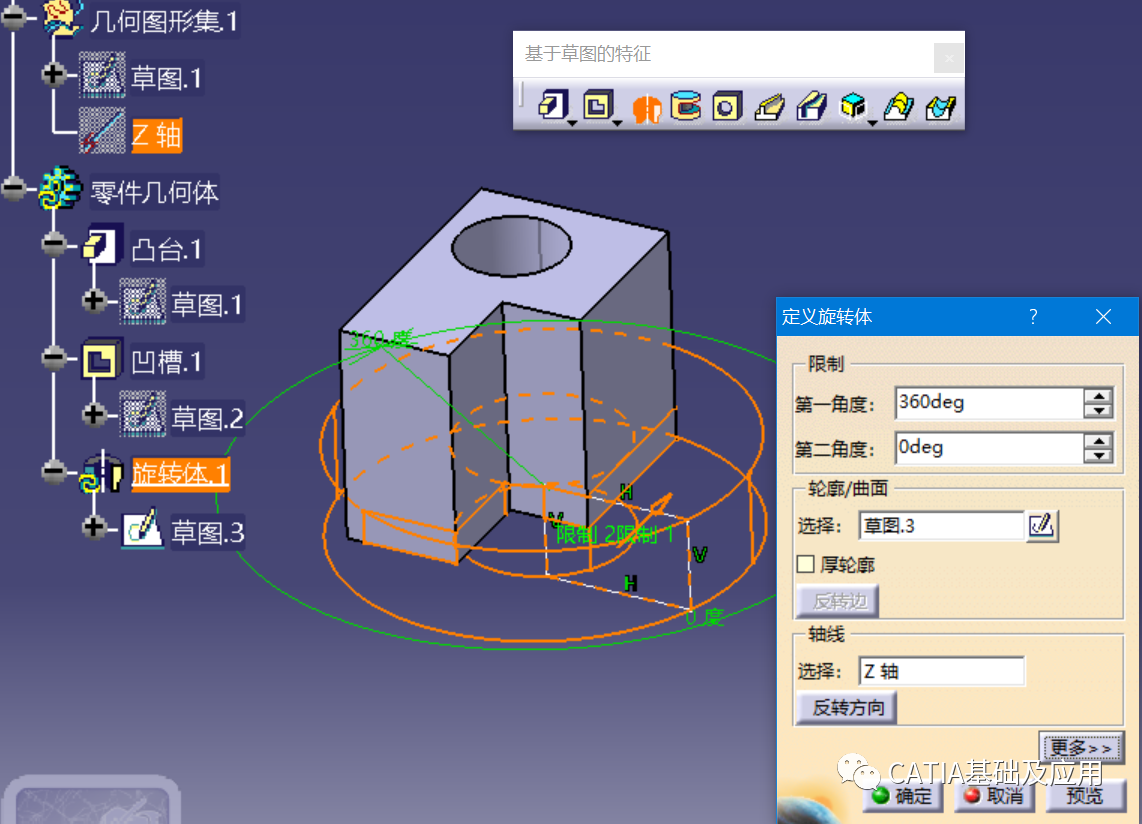Viewport: 1142px width, 824px height.
Task: Expand 草图.1 under 凸台.1
Action: coord(95,300)
